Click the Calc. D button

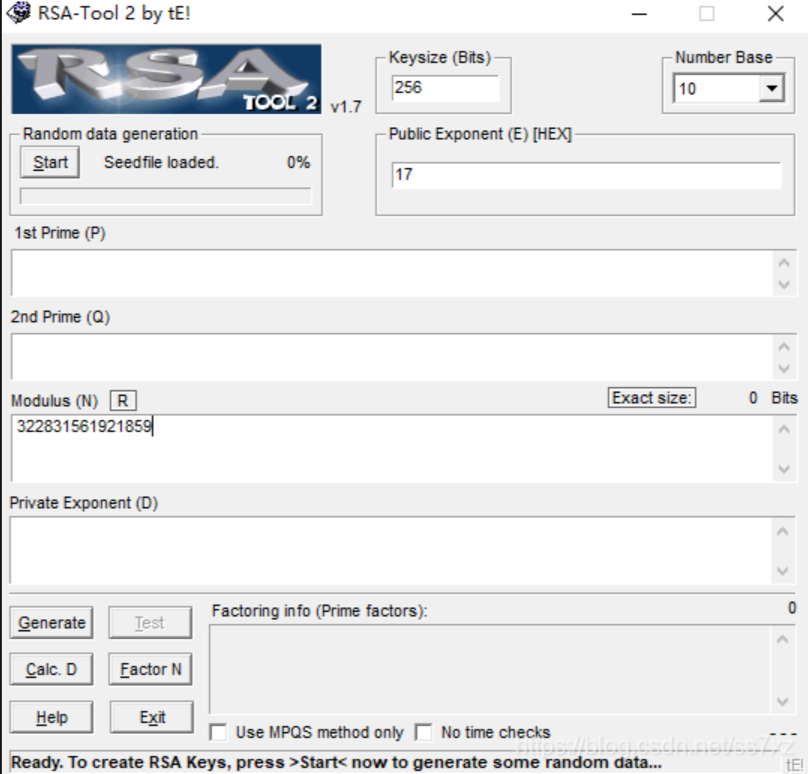[51, 670]
